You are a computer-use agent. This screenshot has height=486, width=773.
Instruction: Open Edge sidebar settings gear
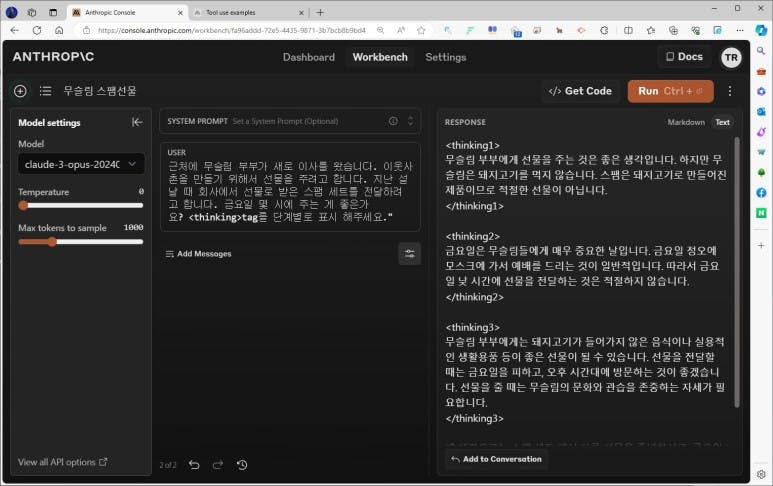click(x=761, y=474)
